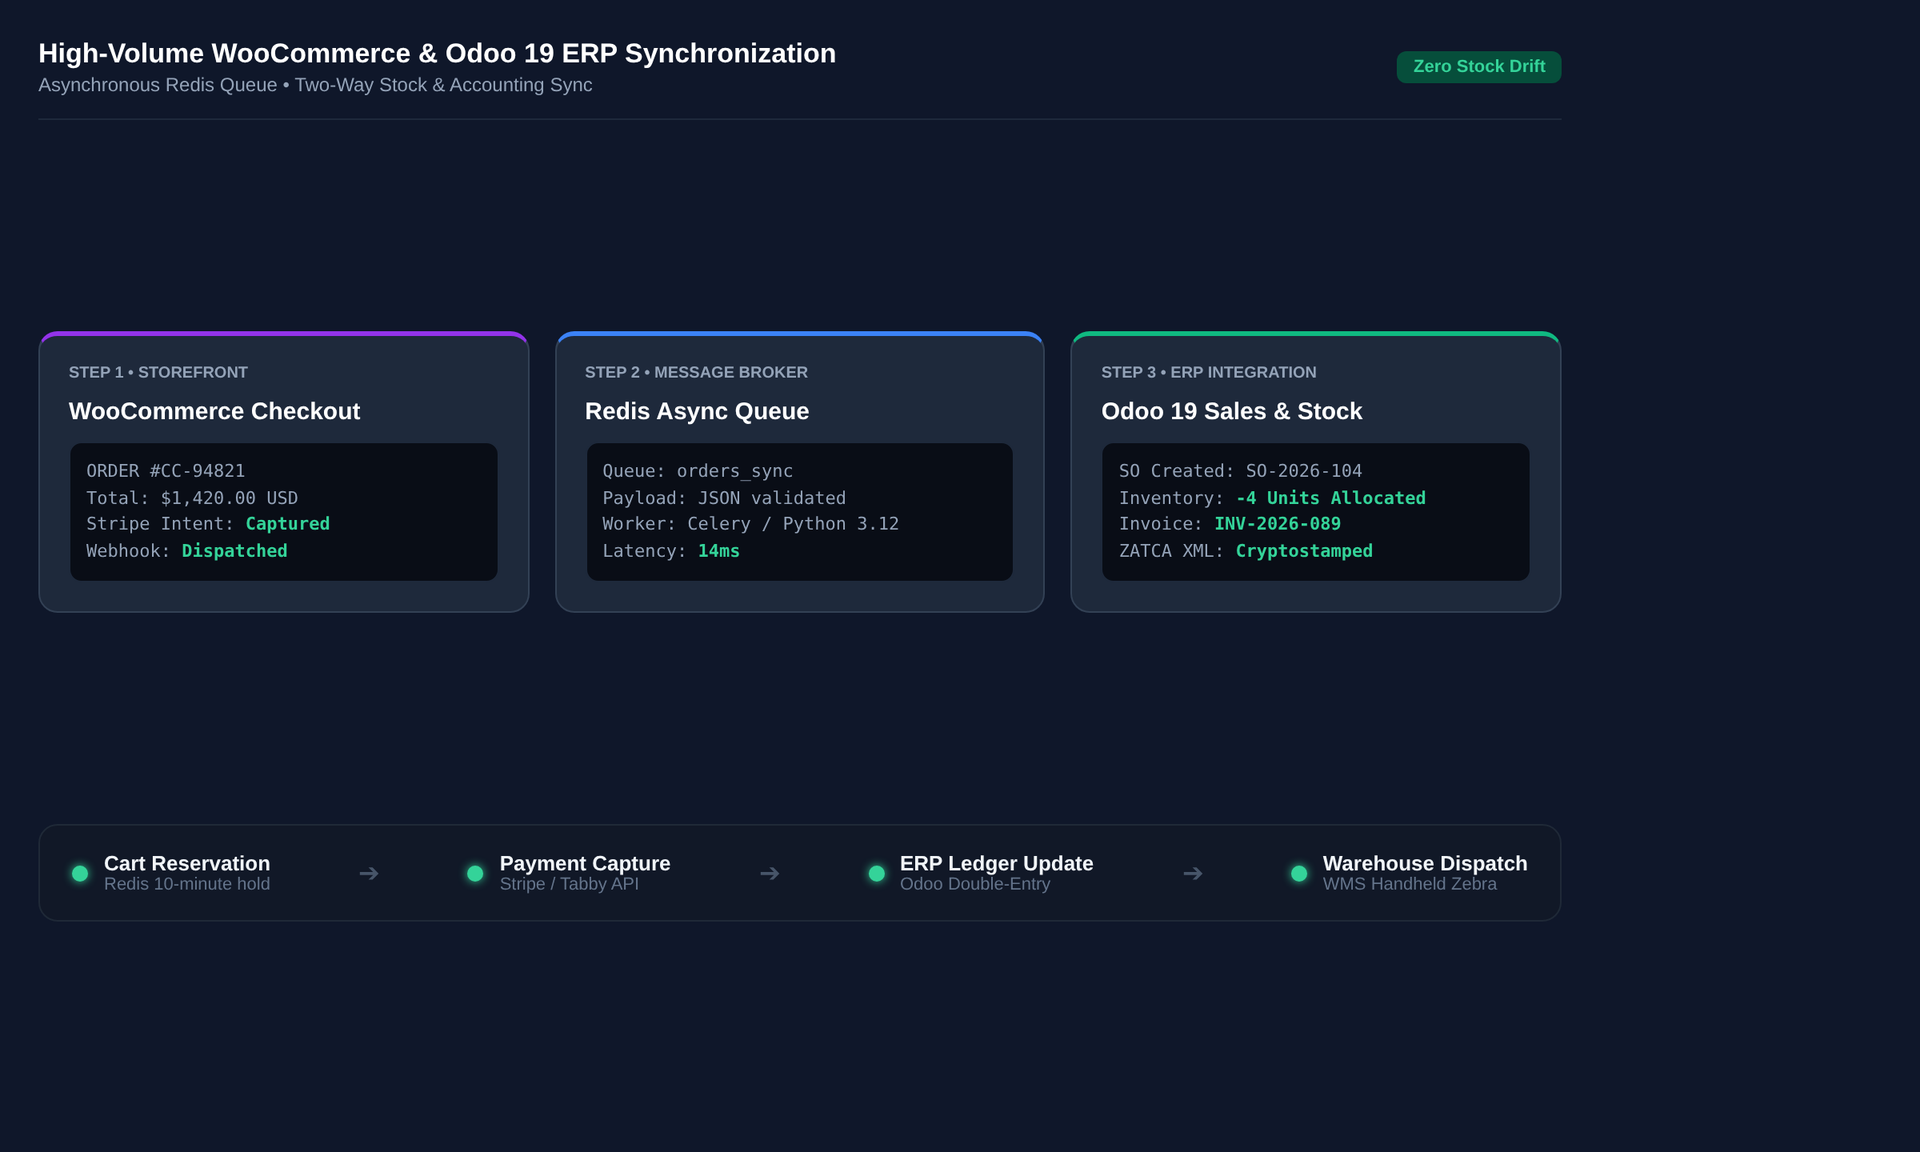The width and height of the screenshot is (1920, 1152).
Task: Select the ERP Ledger Update step title
Action: (x=996, y=863)
